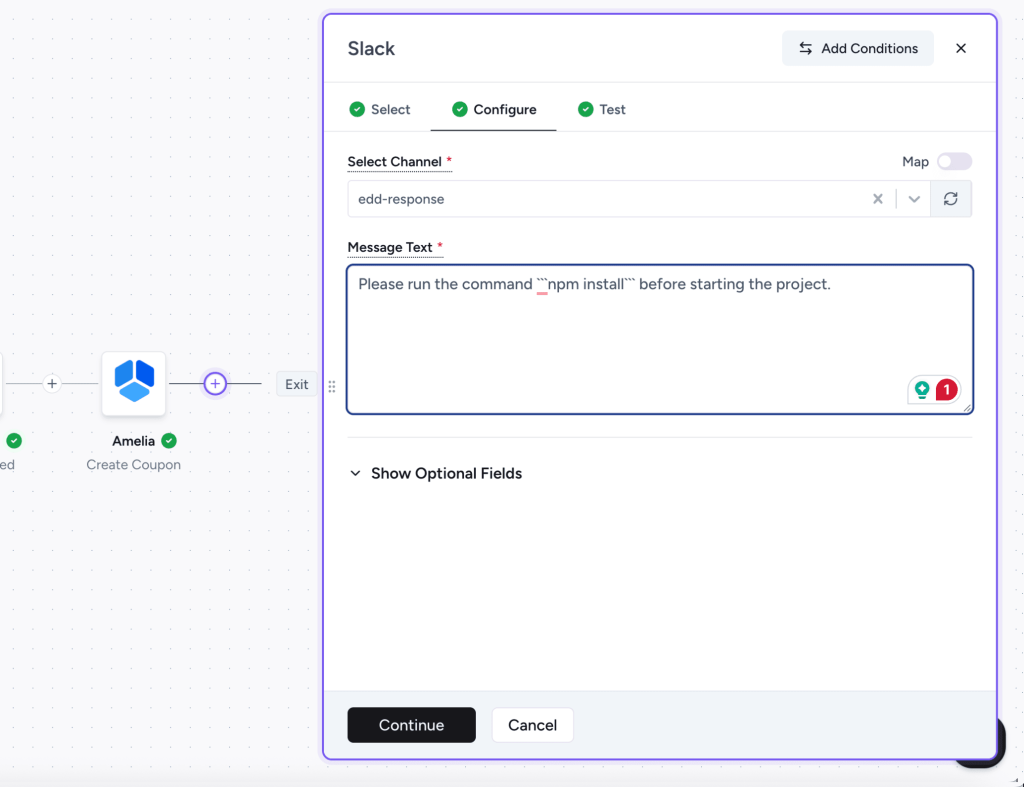The image size is (1024, 787).
Task: Click the Amelia app node icon
Action: [134, 383]
